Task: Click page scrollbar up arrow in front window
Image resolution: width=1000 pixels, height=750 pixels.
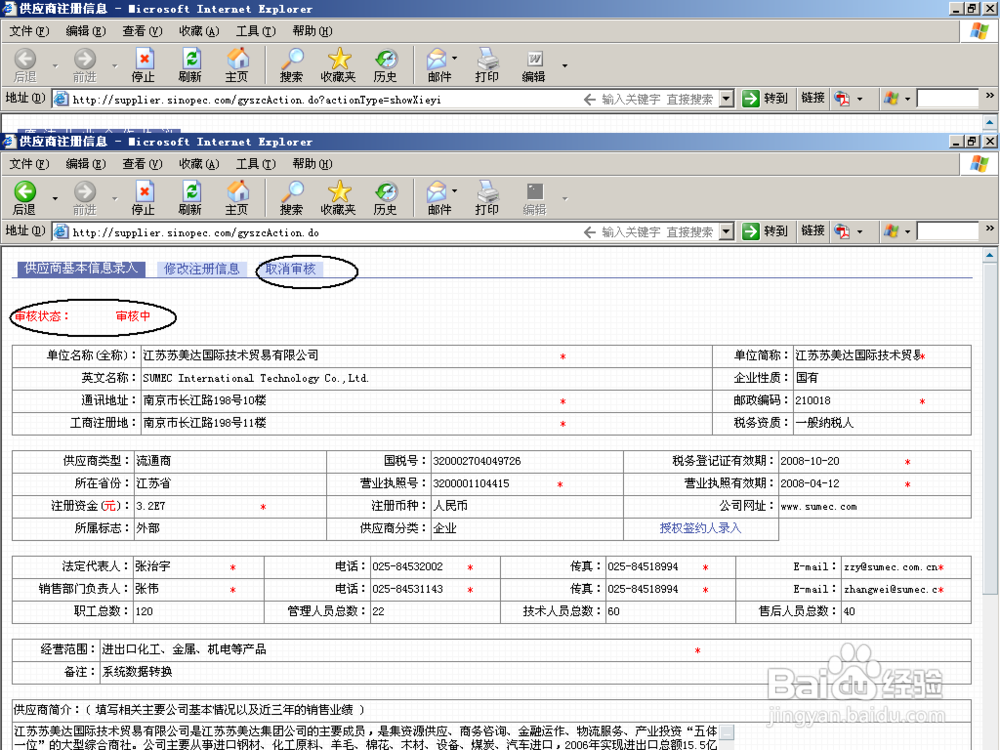Action: (x=990, y=256)
